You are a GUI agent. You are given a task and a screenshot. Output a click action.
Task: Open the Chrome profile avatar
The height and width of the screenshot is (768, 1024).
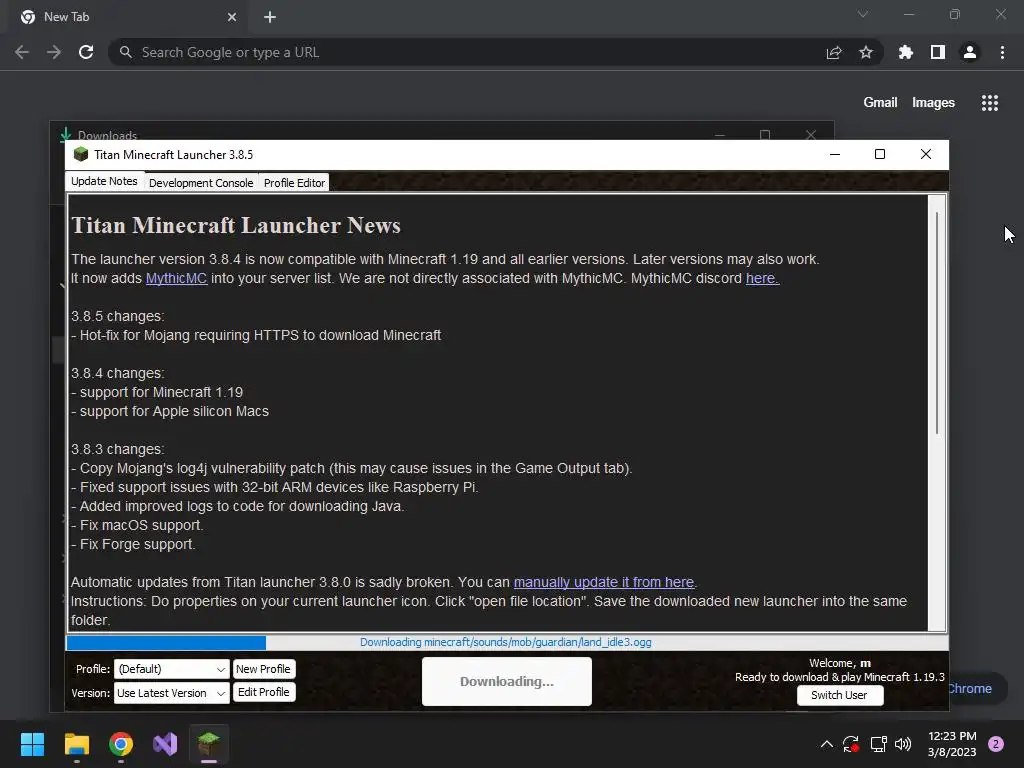coord(970,52)
